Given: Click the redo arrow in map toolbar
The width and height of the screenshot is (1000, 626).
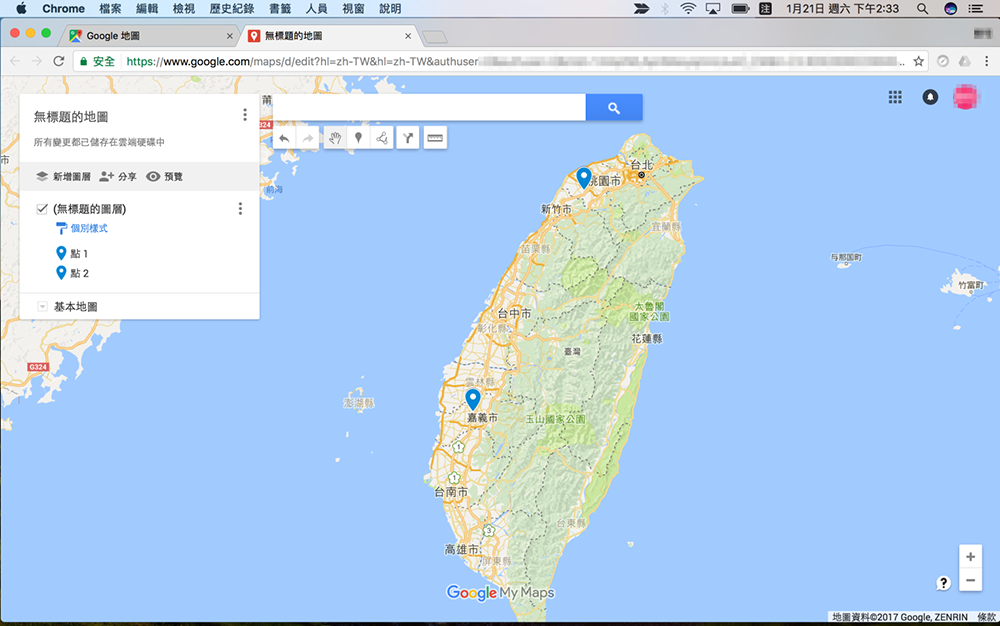Looking at the screenshot, I should click(x=308, y=138).
